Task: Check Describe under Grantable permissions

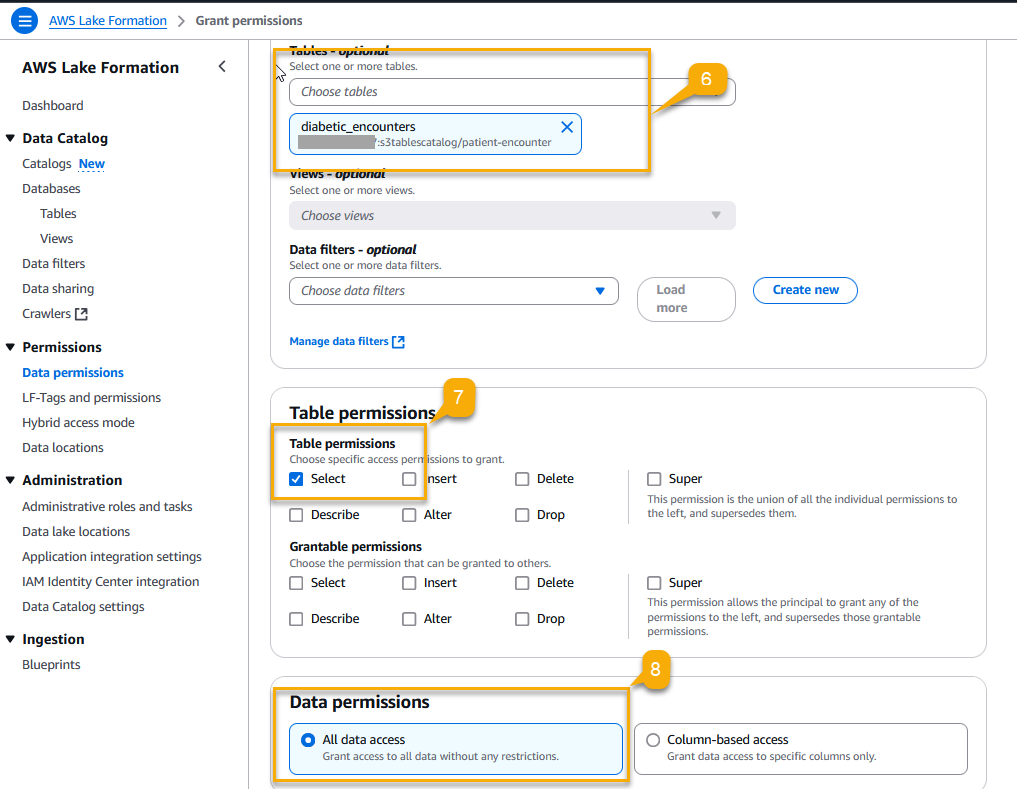Action: coord(295,618)
